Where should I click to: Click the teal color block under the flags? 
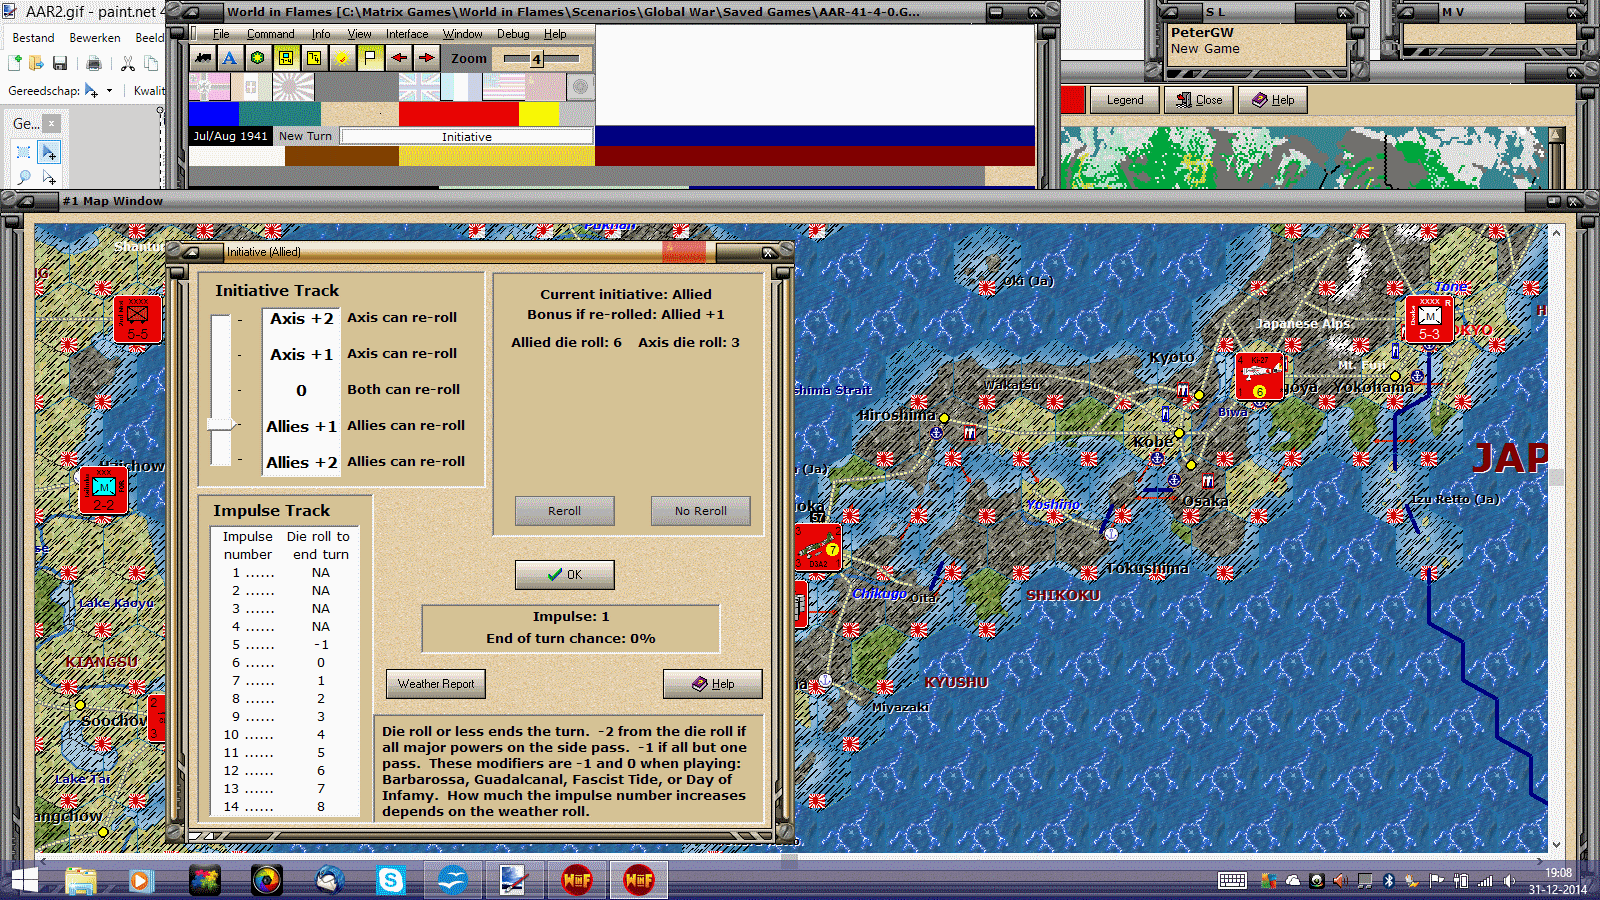coord(280,114)
